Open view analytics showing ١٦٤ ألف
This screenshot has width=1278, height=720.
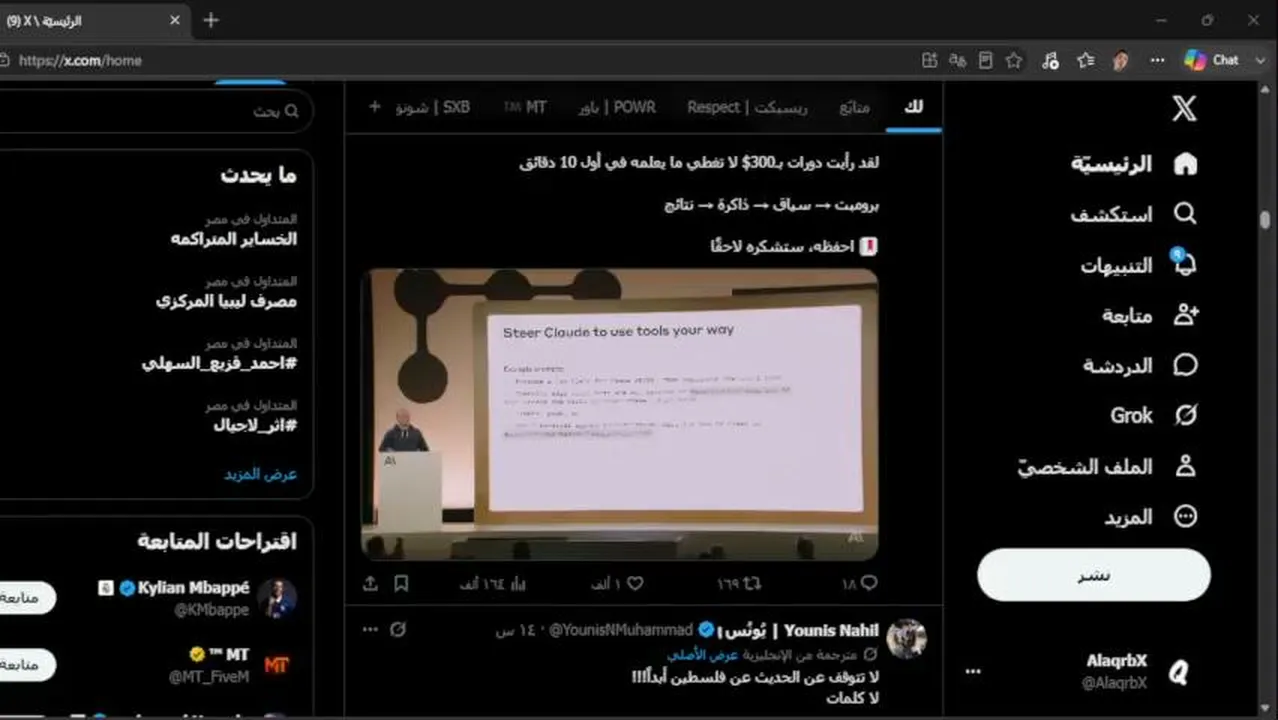(x=490, y=583)
